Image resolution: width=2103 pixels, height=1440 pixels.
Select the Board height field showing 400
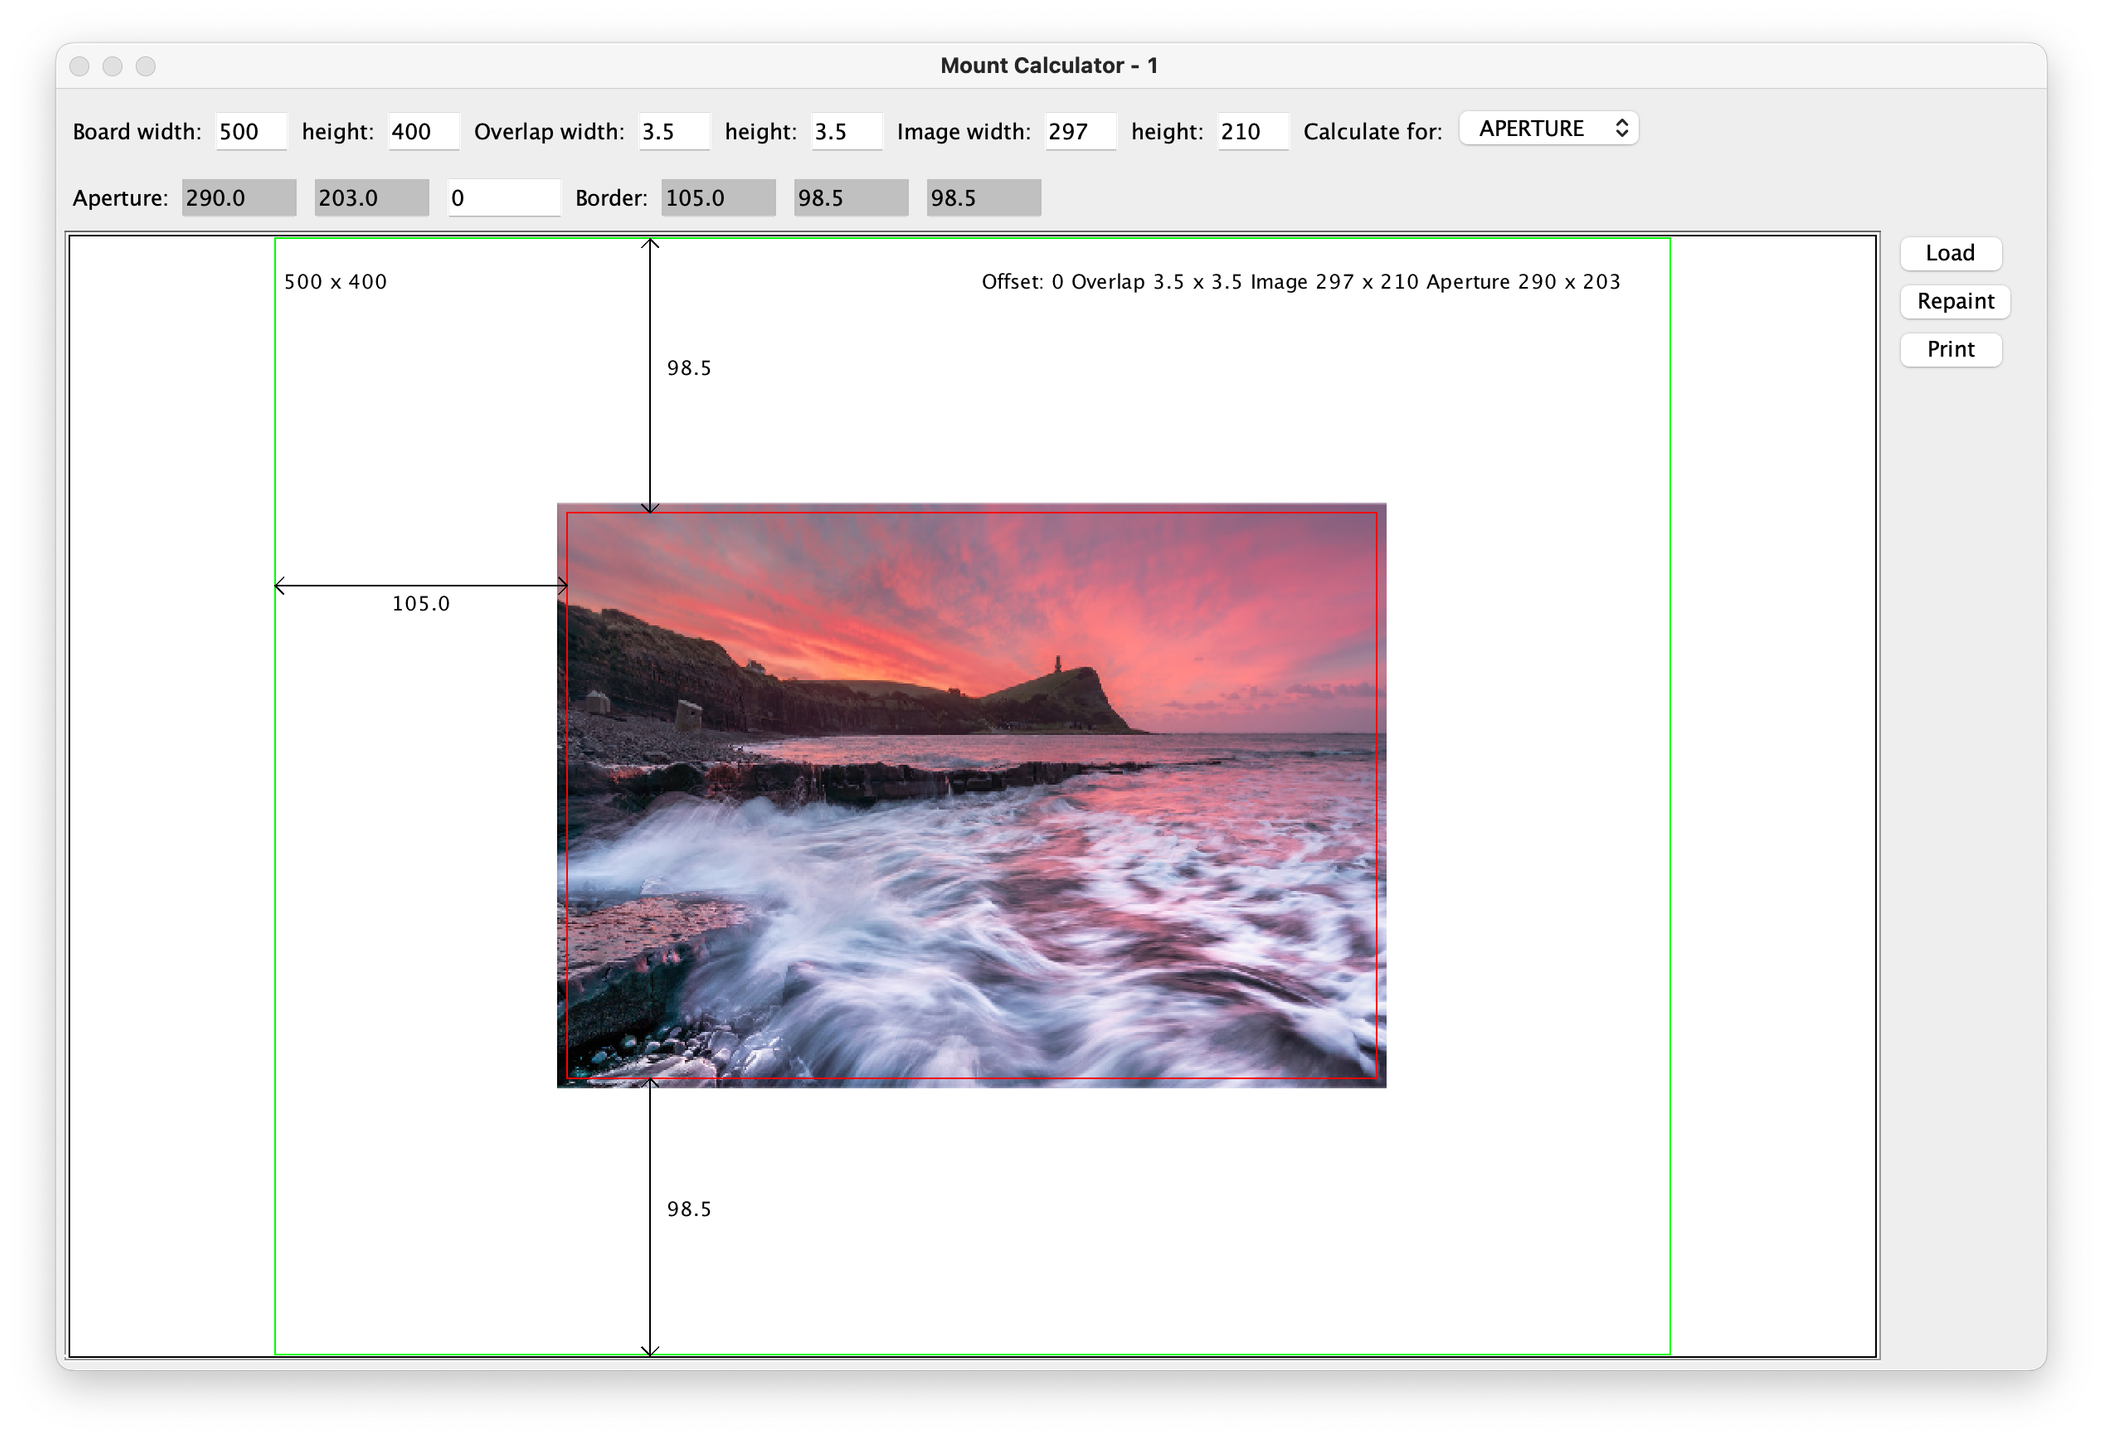point(422,132)
